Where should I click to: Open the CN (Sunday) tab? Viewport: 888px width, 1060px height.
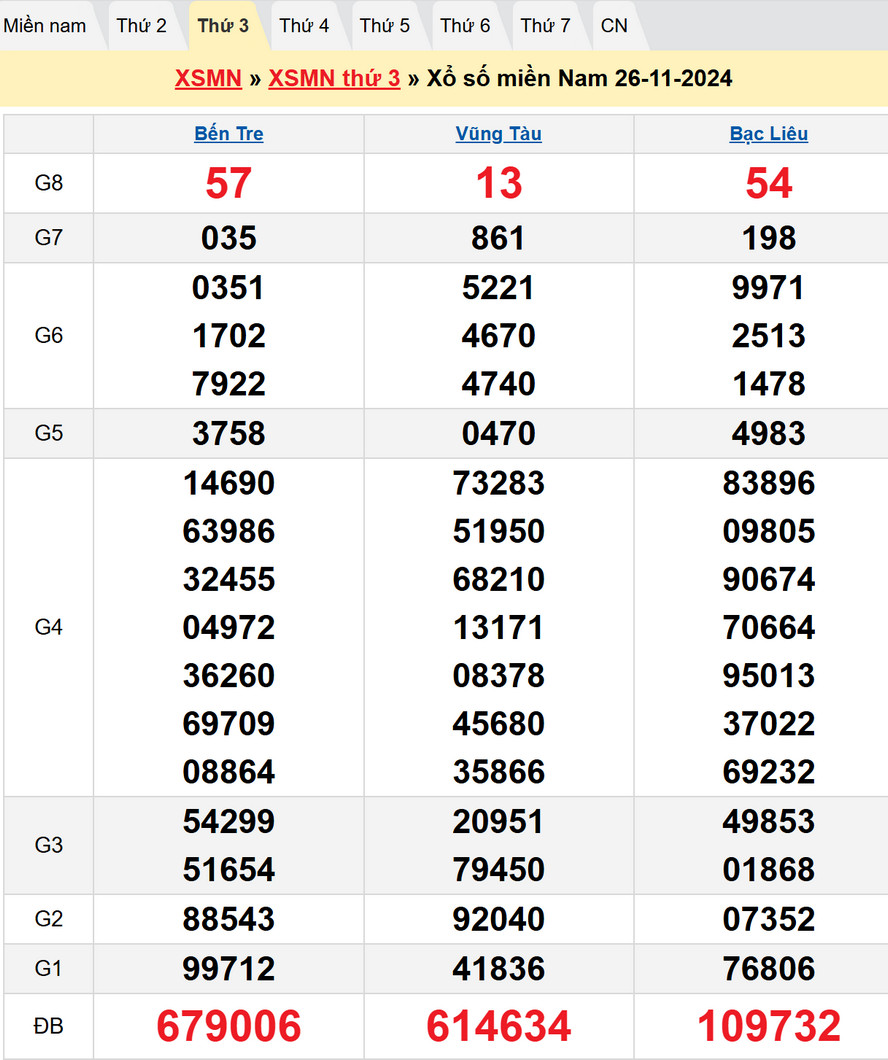coord(614,26)
